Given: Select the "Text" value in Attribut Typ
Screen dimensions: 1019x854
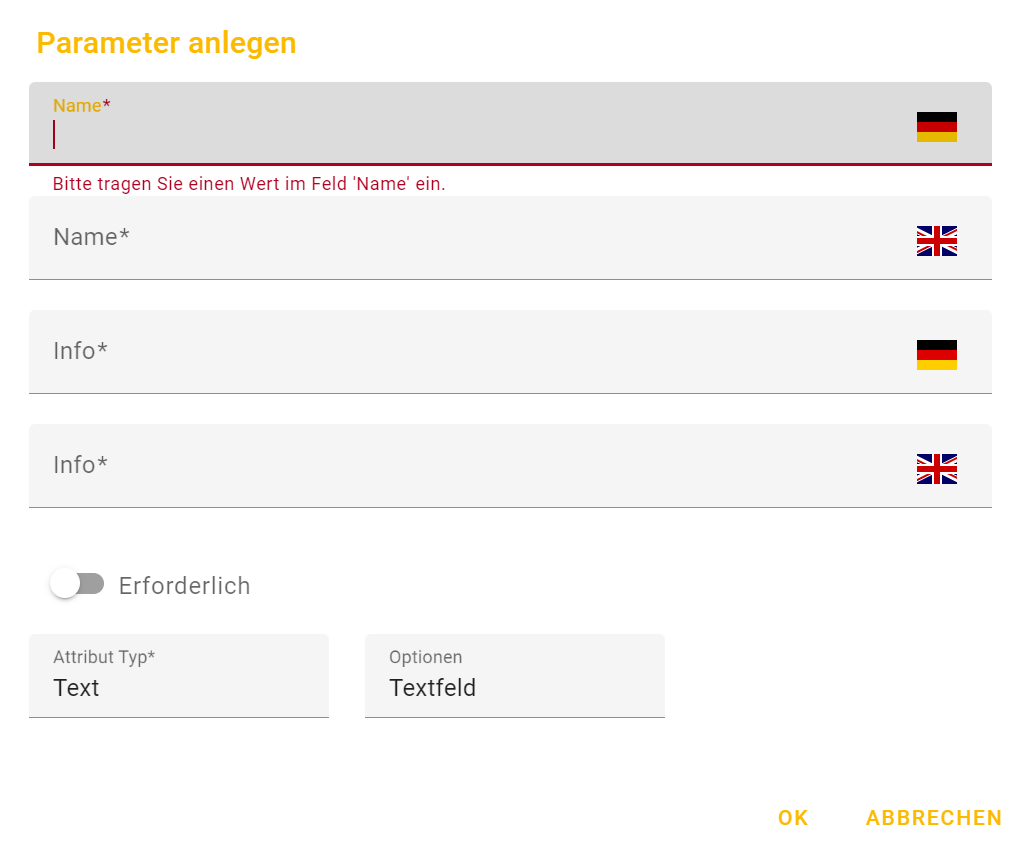Looking at the screenshot, I should click(76, 688).
